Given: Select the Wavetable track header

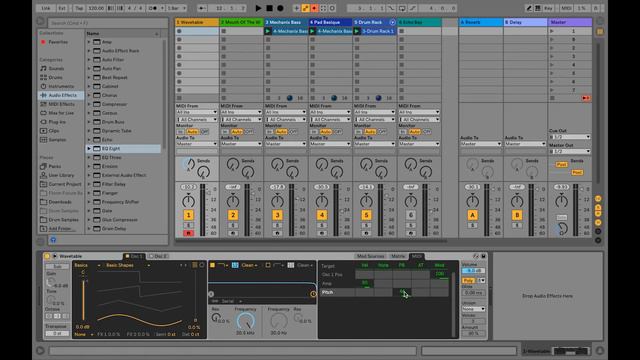Looking at the screenshot, I should coord(197,22).
